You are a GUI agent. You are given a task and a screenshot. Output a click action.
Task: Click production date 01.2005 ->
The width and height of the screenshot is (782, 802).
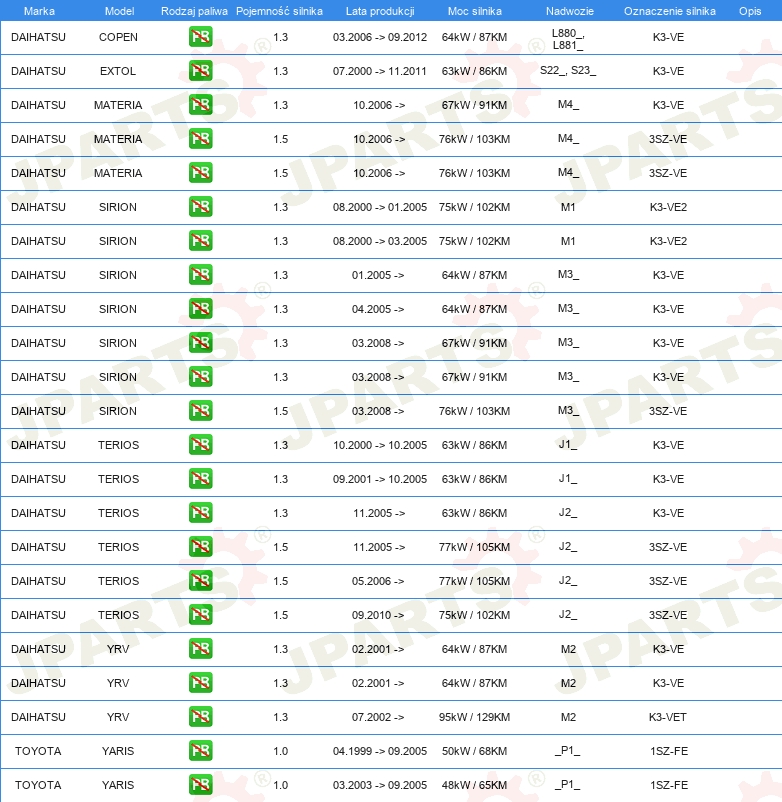(378, 275)
